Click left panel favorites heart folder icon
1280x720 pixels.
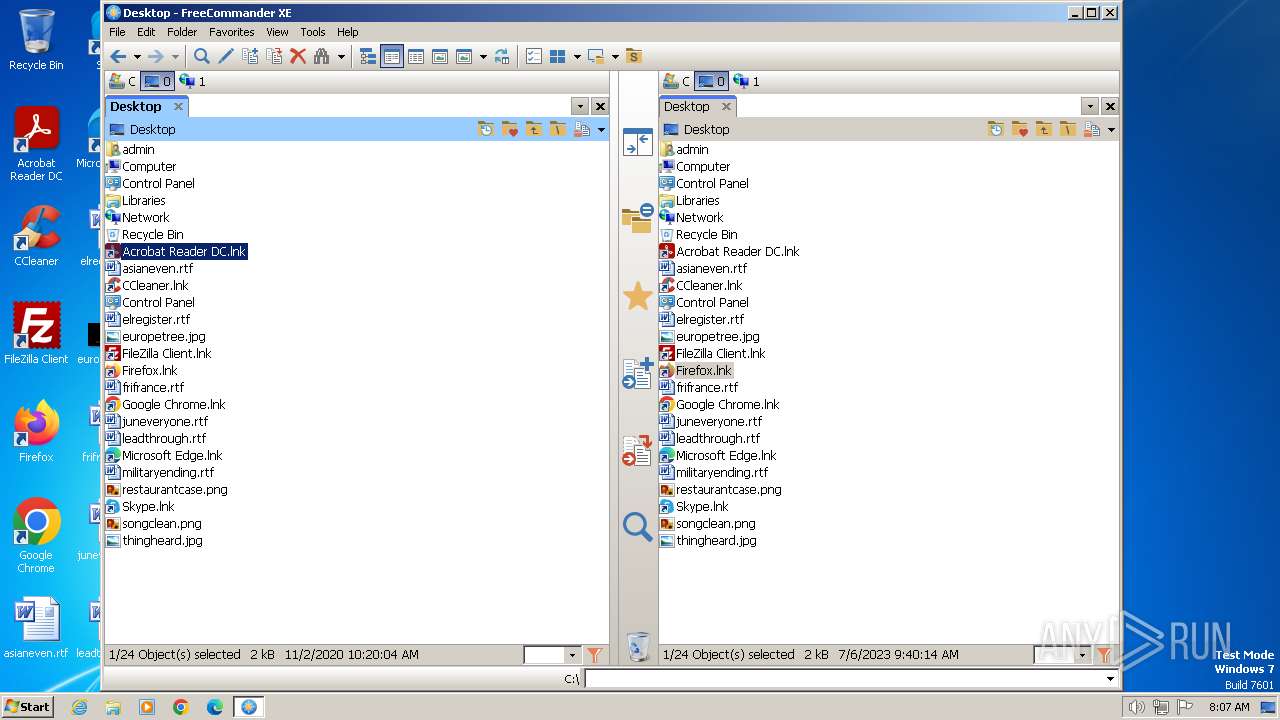(x=510, y=129)
